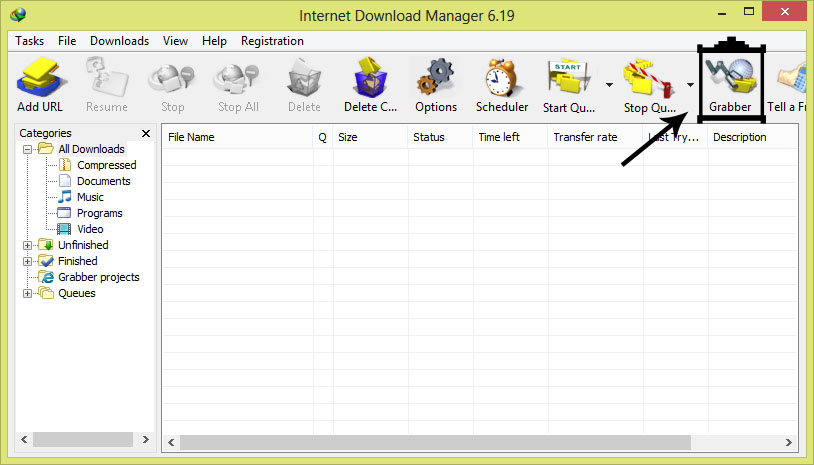Open the Stop Queue dropdown arrow
814x465 pixels.
click(x=690, y=85)
